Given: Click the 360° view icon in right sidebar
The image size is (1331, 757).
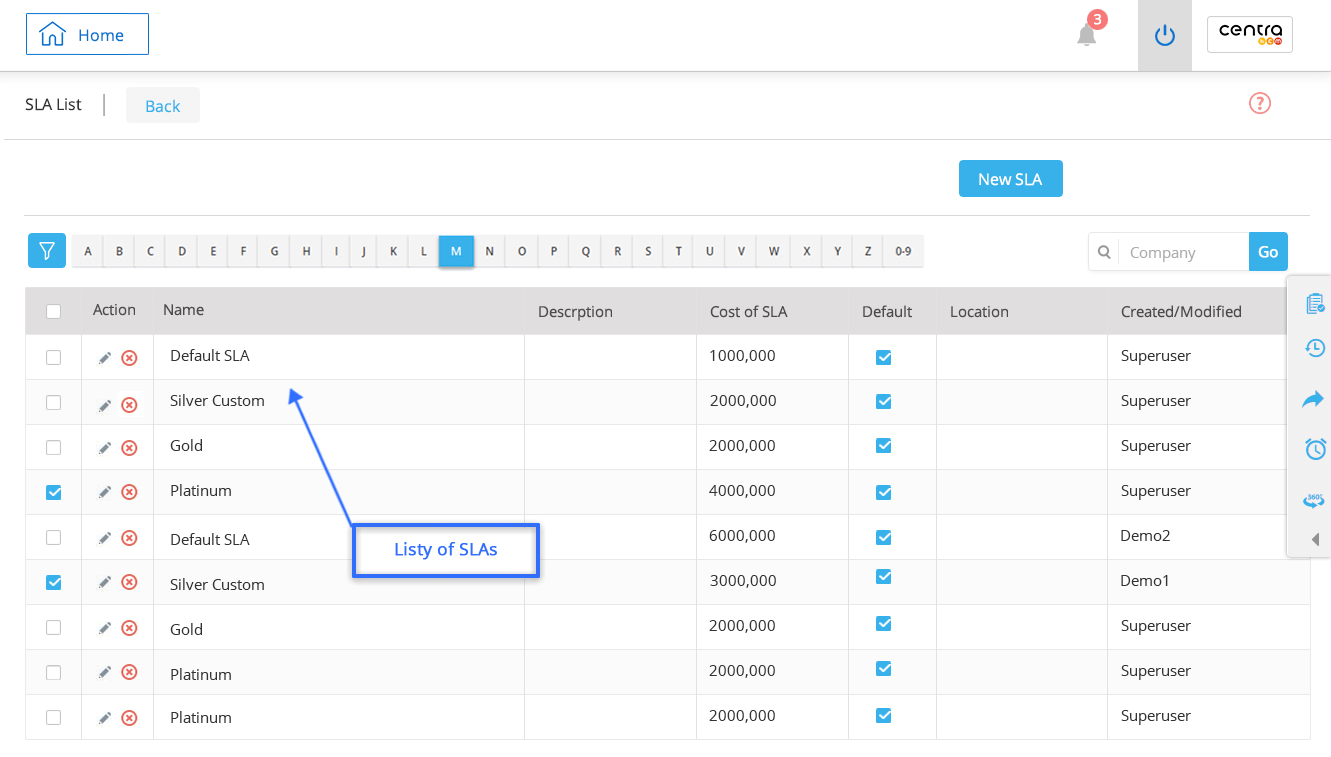Looking at the screenshot, I should (1314, 499).
